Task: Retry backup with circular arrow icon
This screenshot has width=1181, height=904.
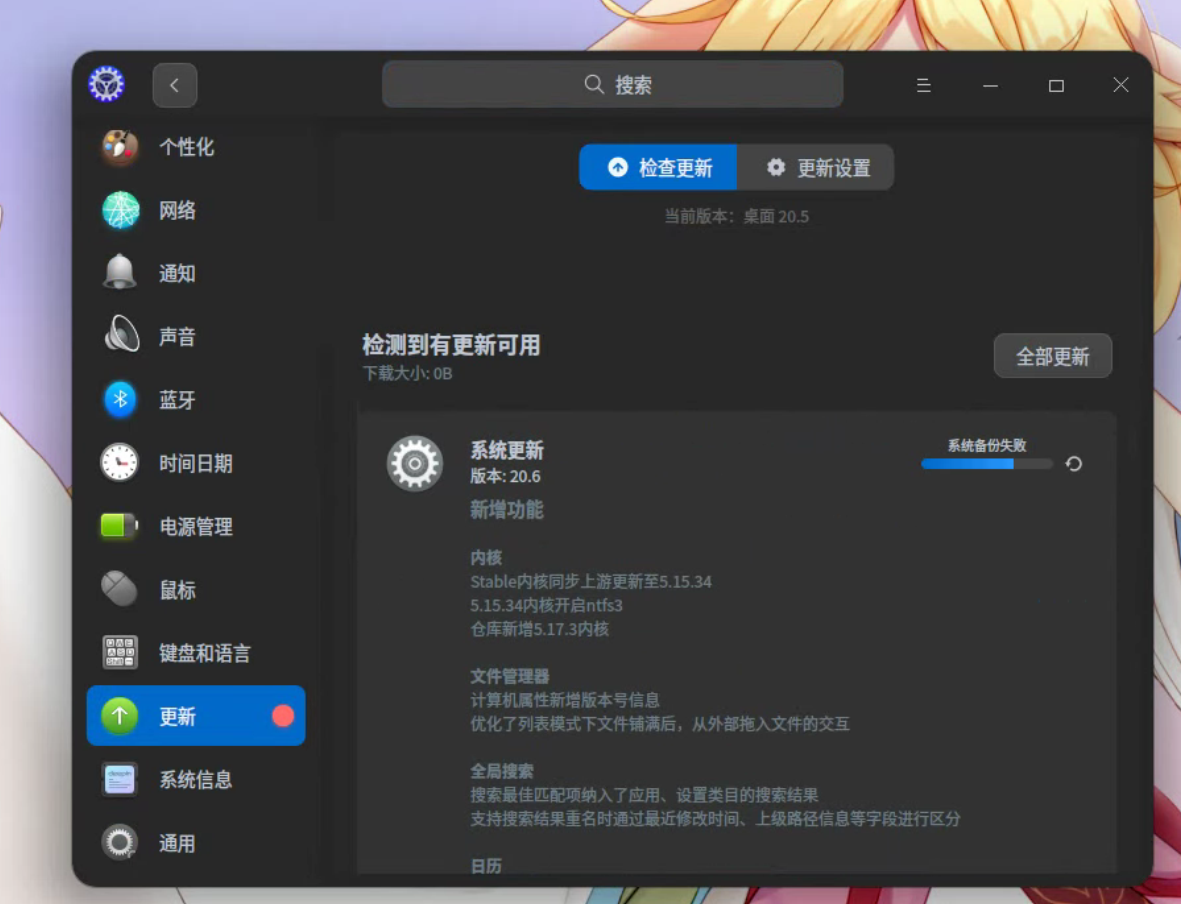Action: tap(1074, 464)
